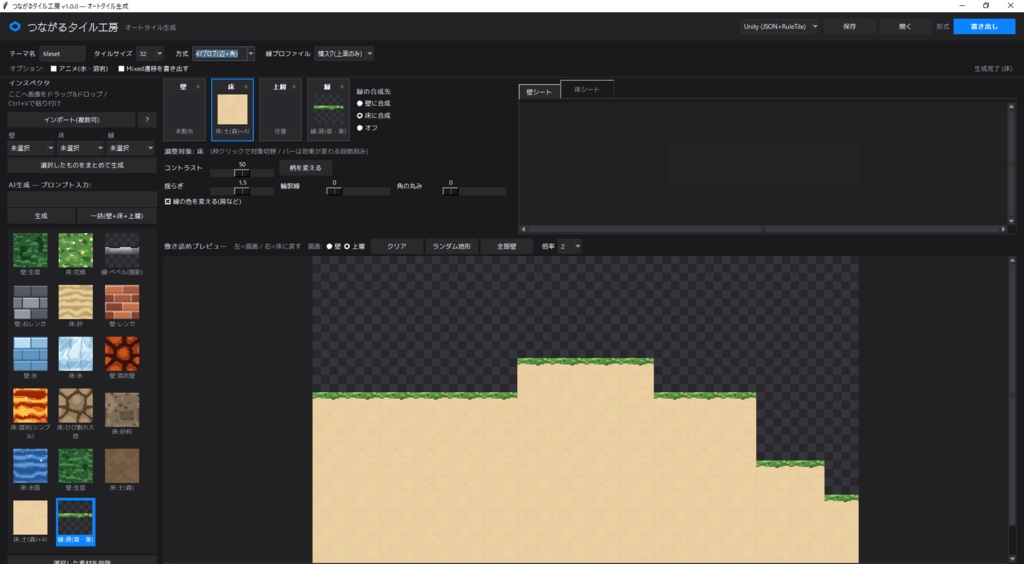Click the コントラスト slider handle
This screenshot has width=1024, height=564.
point(242,173)
